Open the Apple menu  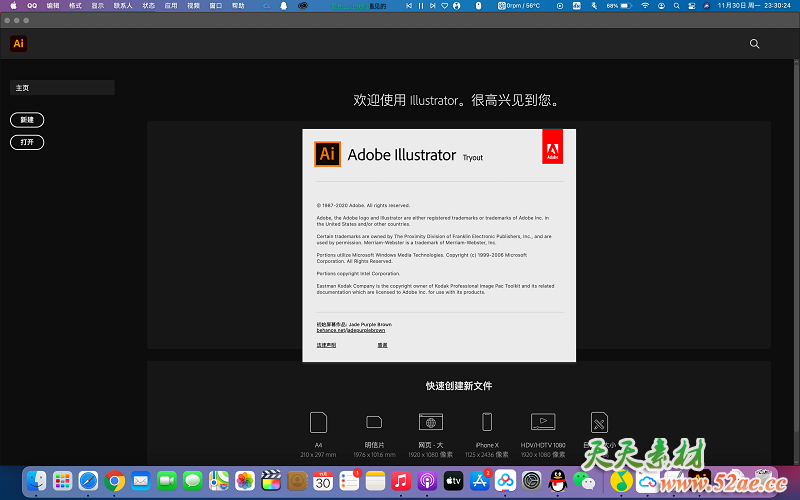[13, 6]
